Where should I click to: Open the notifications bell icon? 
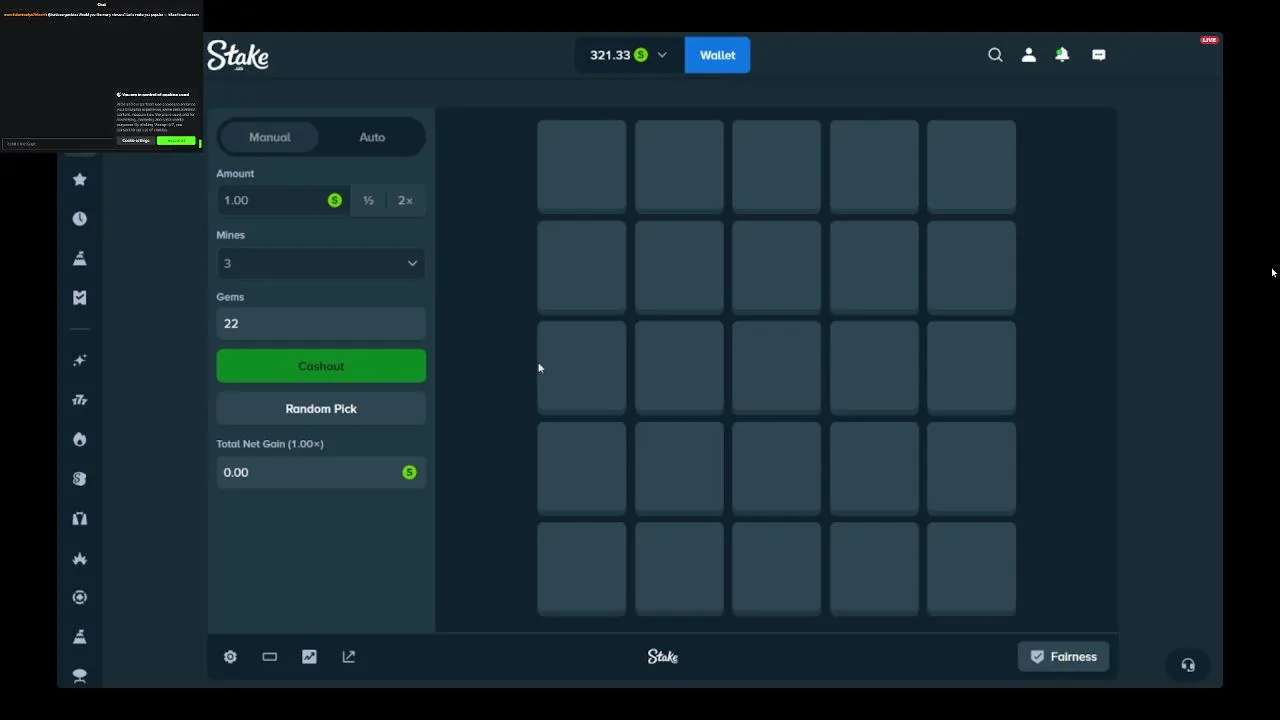(x=1062, y=55)
